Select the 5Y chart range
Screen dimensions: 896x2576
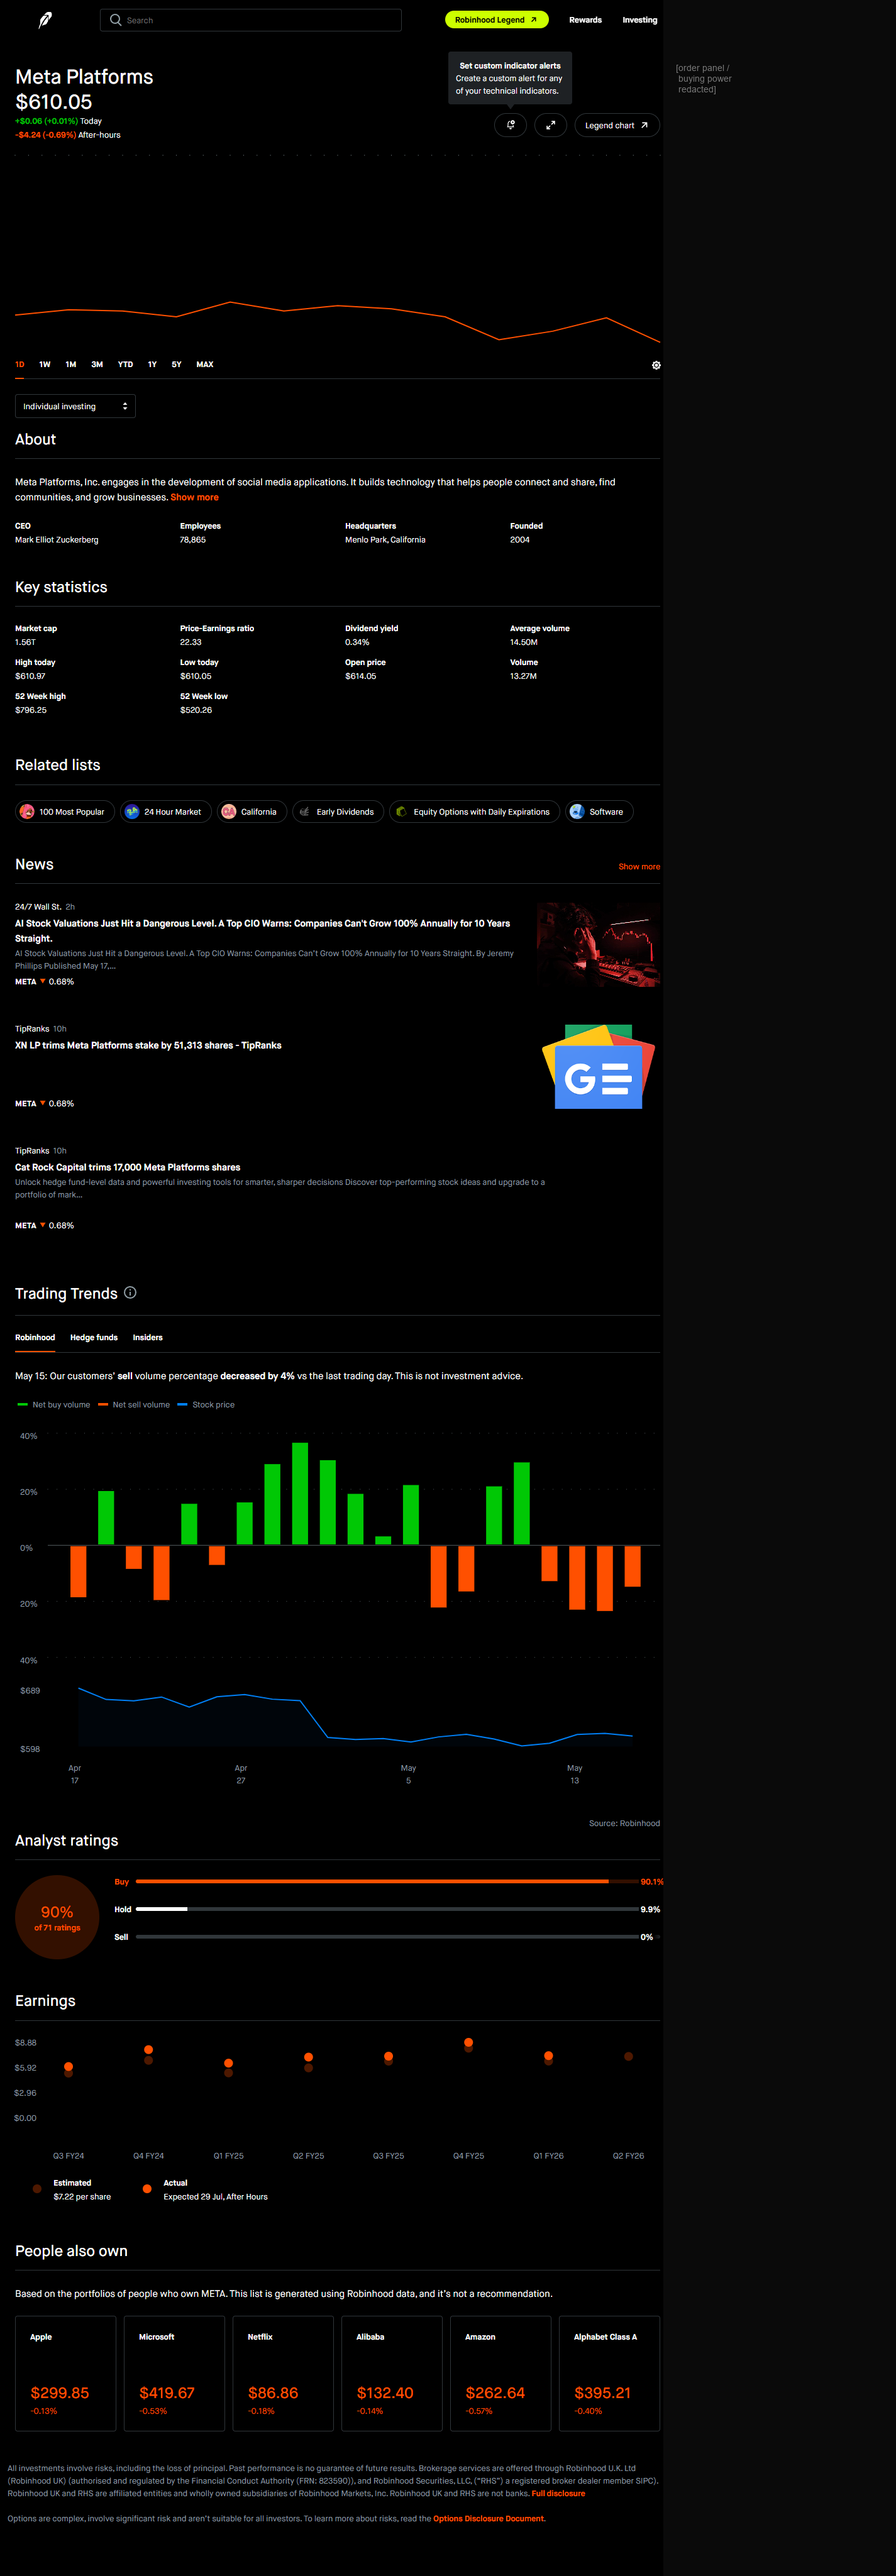[176, 364]
